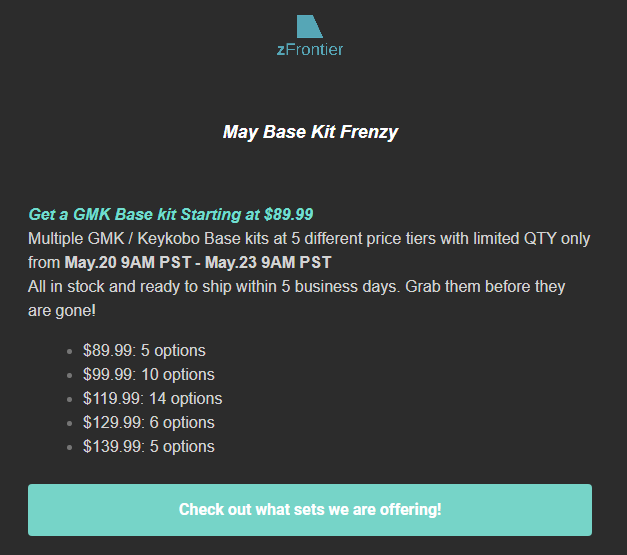627x555 pixels.
Task: Select the May Base Kit Frenzy heading
Action: [x=310, y=132]
